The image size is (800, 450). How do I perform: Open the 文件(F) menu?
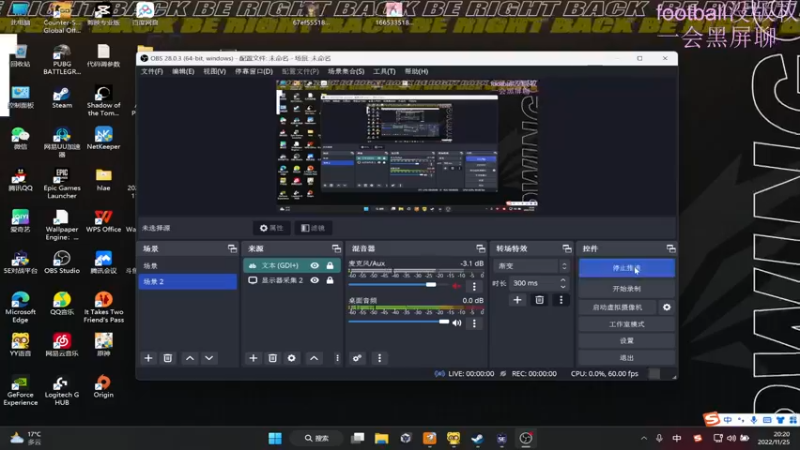(152, 71)
